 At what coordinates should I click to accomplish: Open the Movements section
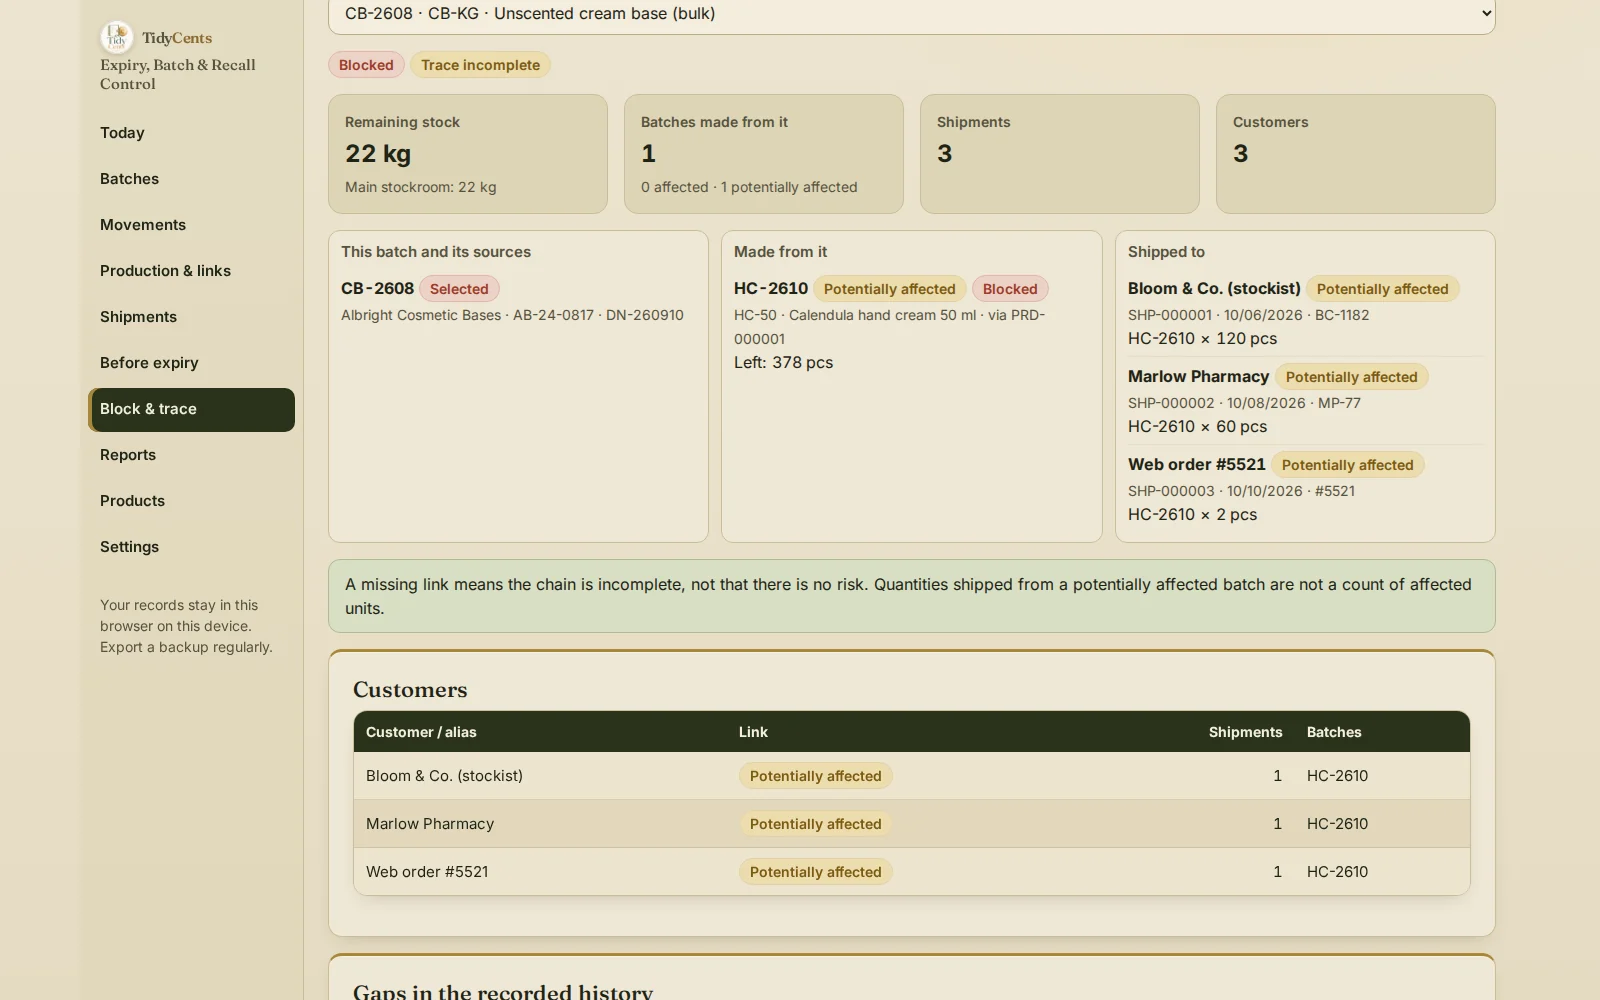[191, 225]
